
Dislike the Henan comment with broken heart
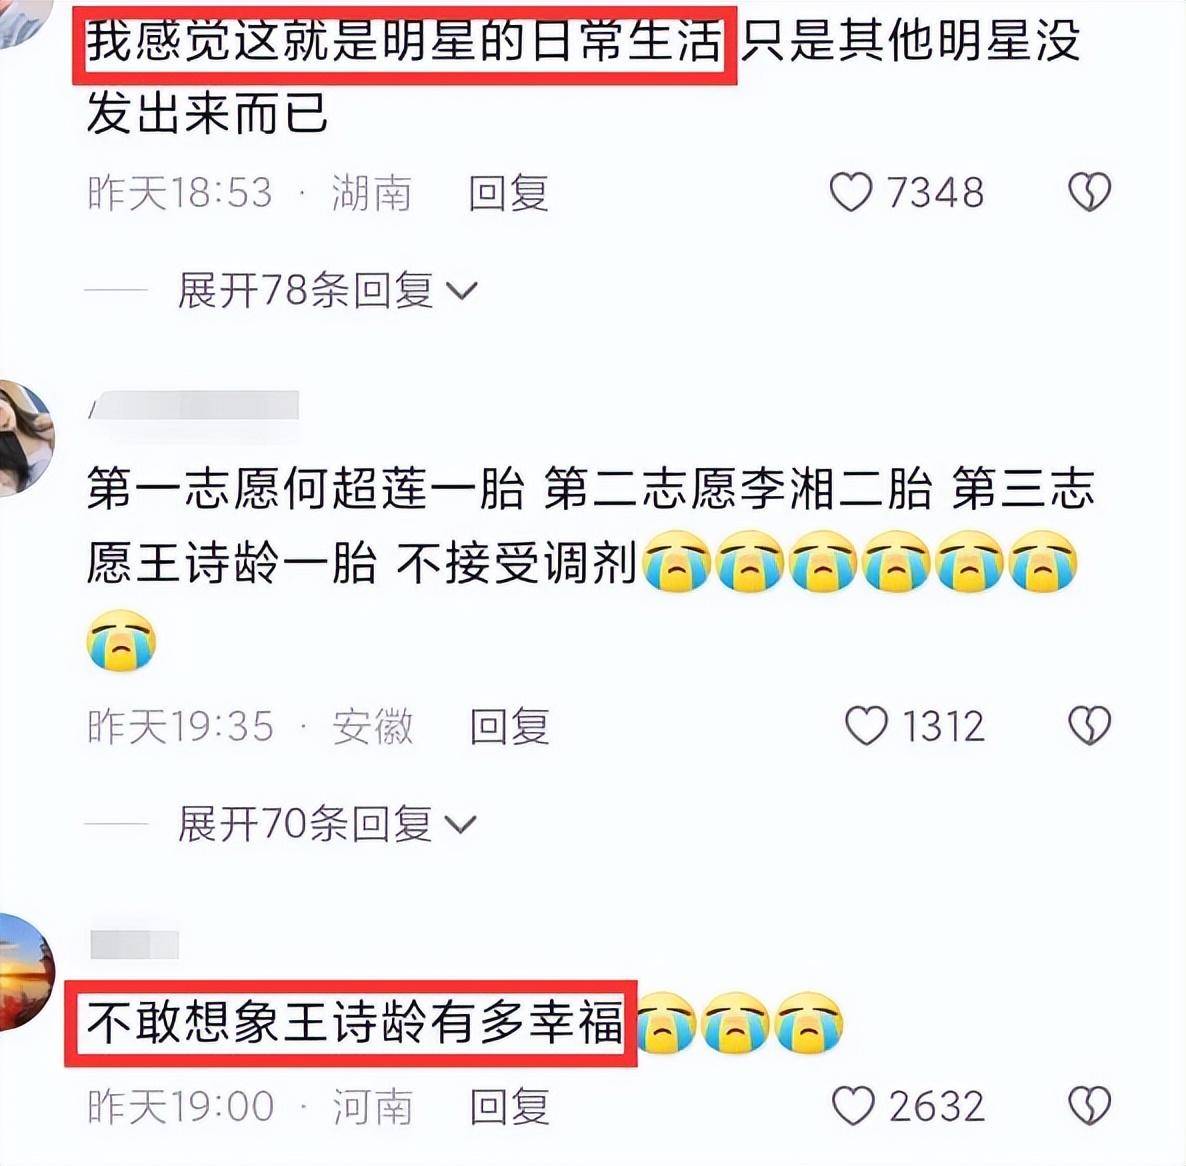click(1089, 1106)
